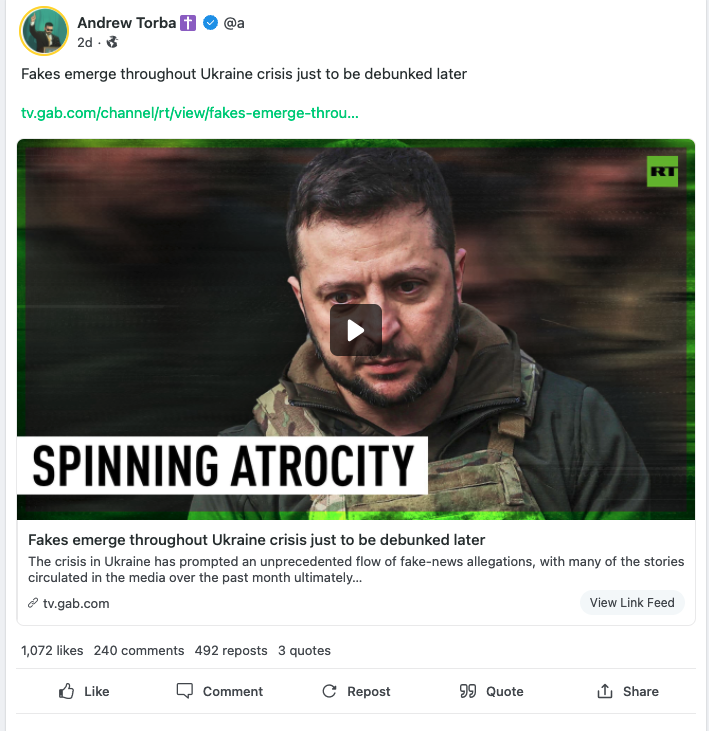Click the View Link Feed button
Image resolution: width=709 pixels, height=731 pixels.
(x=632, y=602)
